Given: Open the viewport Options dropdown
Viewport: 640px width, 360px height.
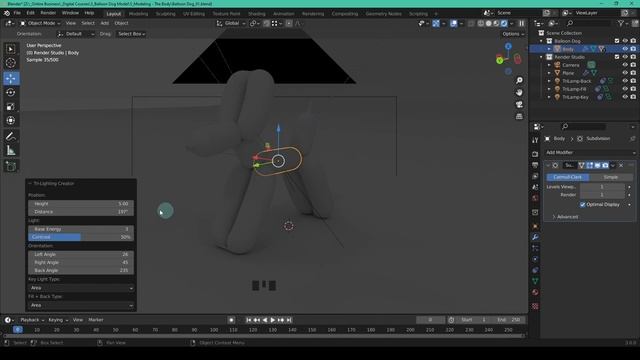Looking at the screenshot, I should click(x=513, y=34).
